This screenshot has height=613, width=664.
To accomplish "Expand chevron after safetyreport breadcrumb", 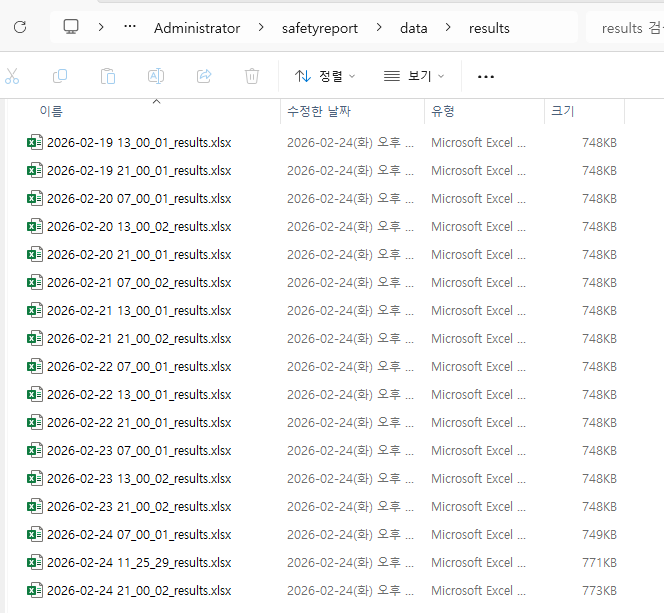I will 379,28.
